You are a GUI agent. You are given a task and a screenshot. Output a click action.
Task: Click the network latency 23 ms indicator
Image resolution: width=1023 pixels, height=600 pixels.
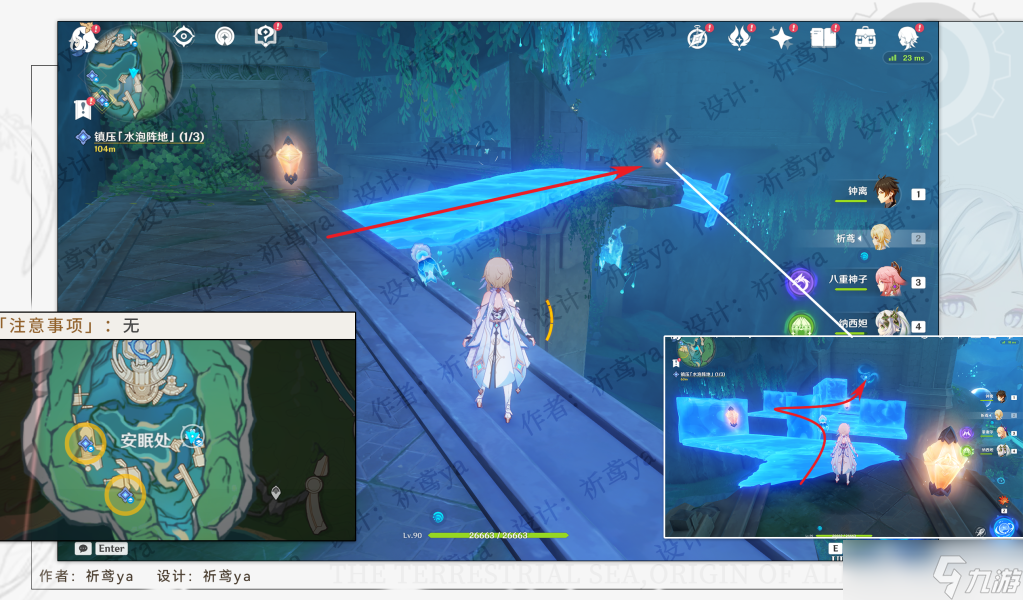(x=907, y=58)
